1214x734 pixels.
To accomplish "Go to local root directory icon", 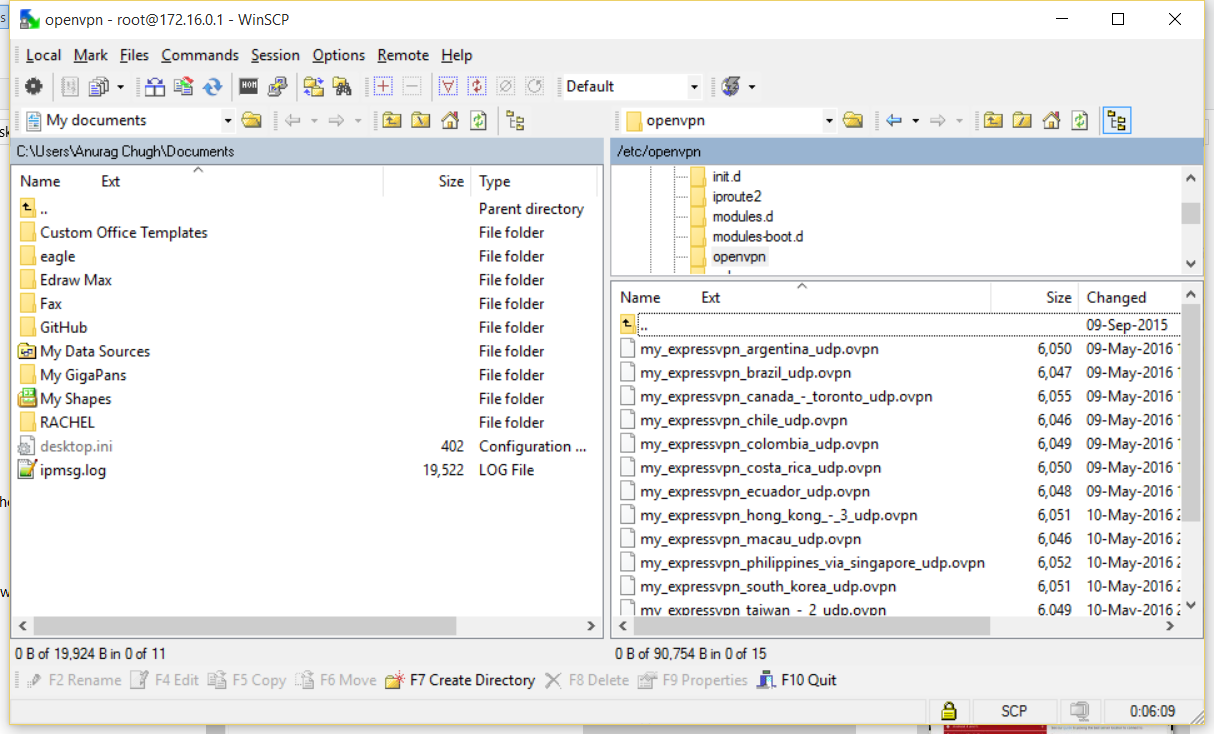I will [x=421, y=121].
